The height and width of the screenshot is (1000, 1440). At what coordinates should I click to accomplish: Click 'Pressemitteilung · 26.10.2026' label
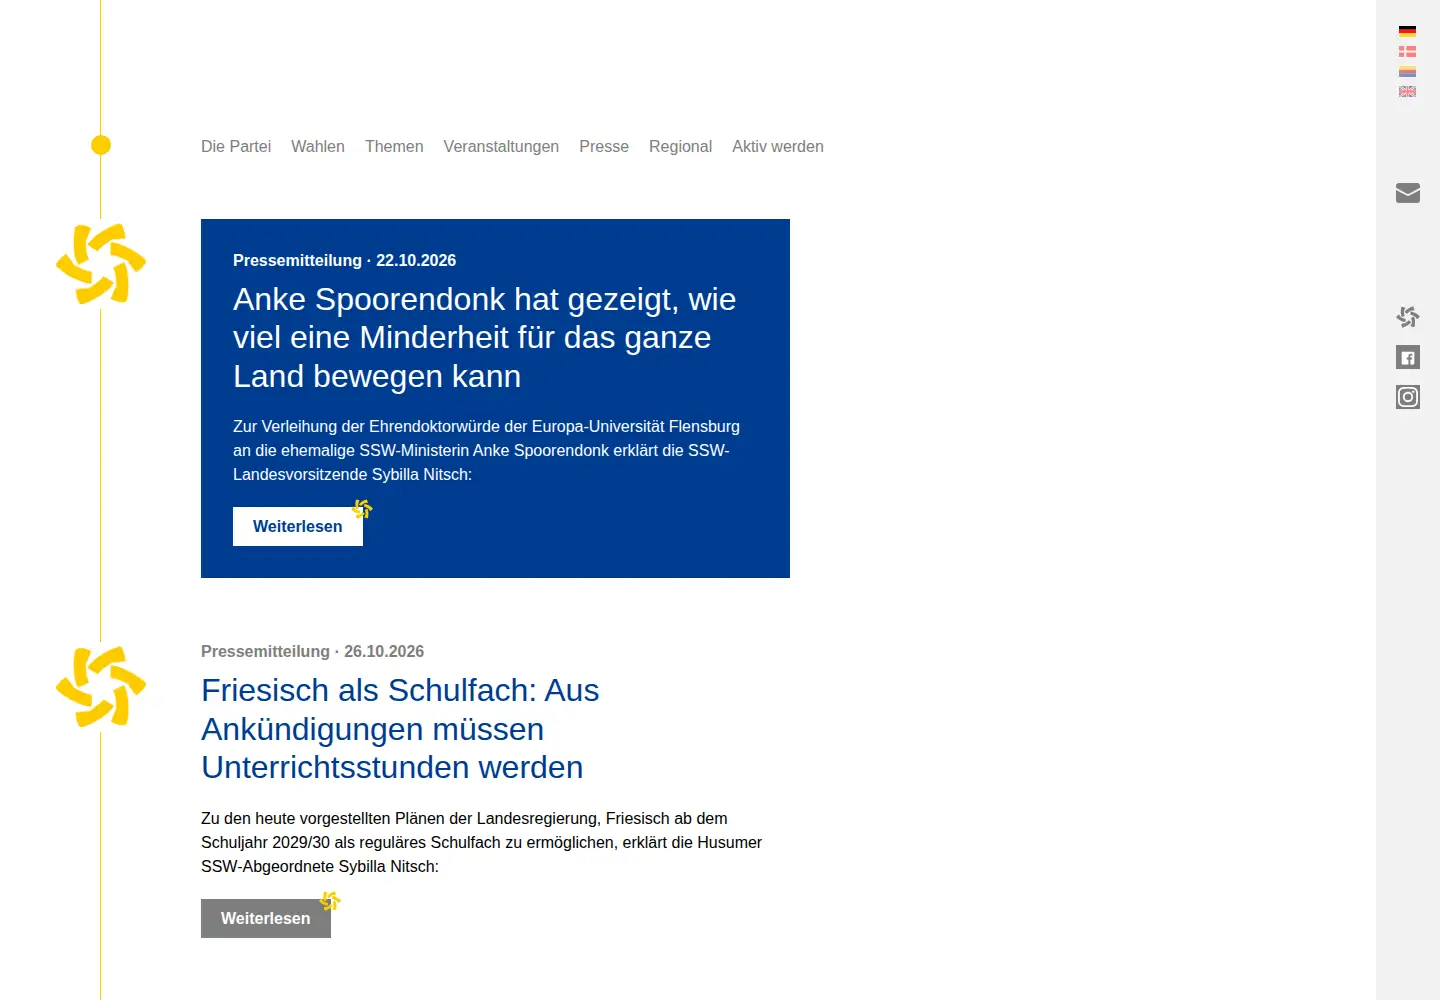coord(312,651)
